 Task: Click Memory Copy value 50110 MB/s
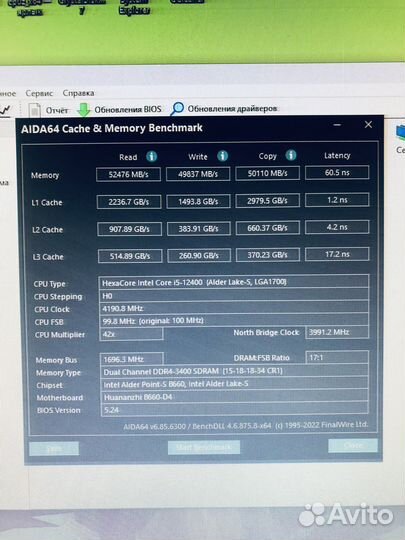tap(268, 173)
